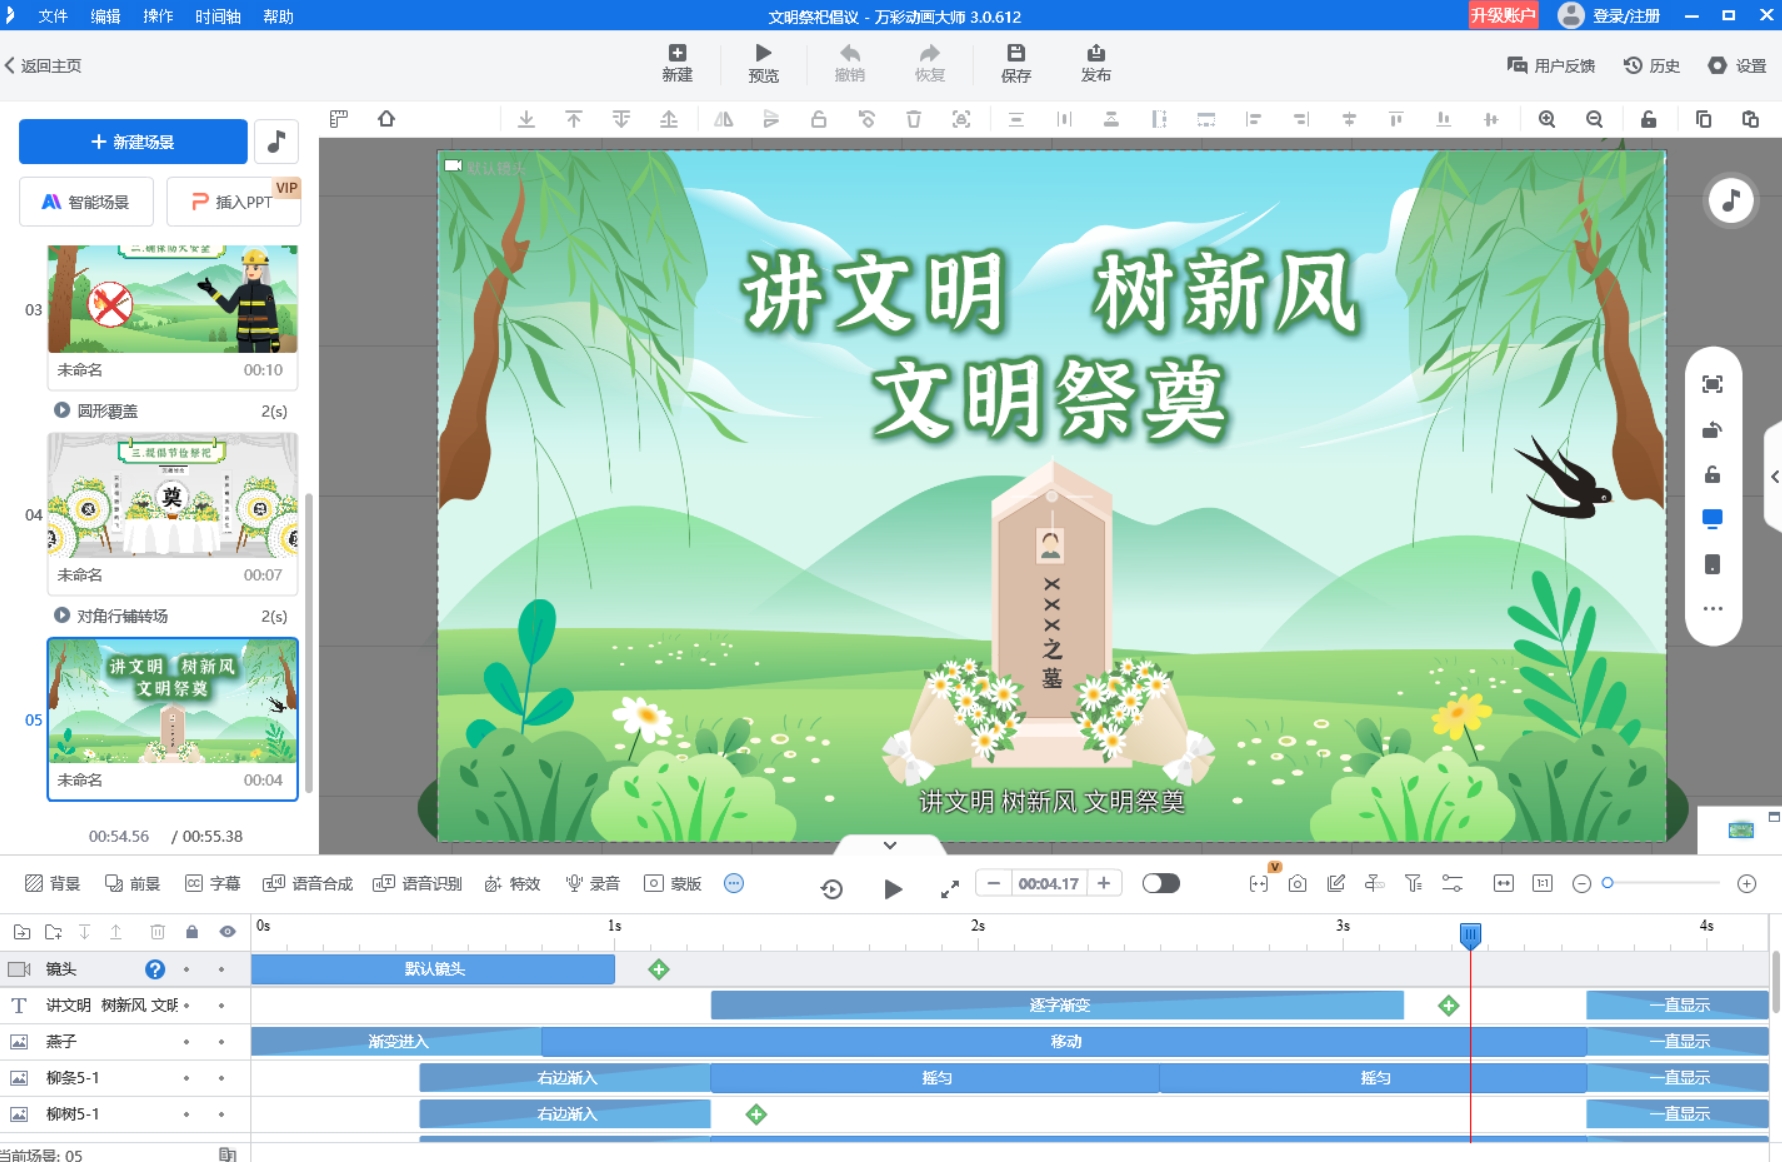
Task: Click 智能场景 button
Action: tap(86, 202)
